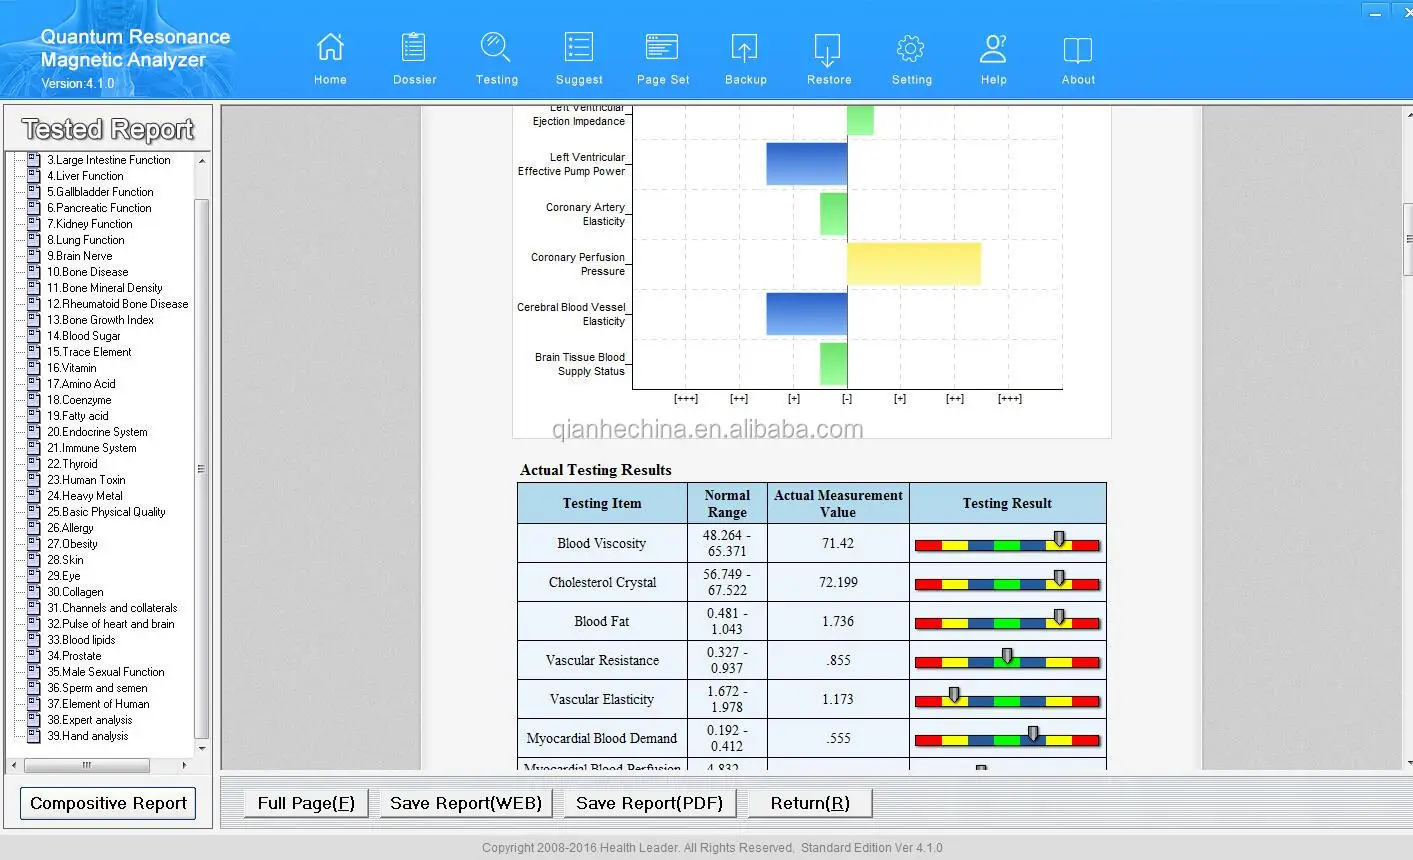Click Save Report(PDF) button

[x=649, y=803]
